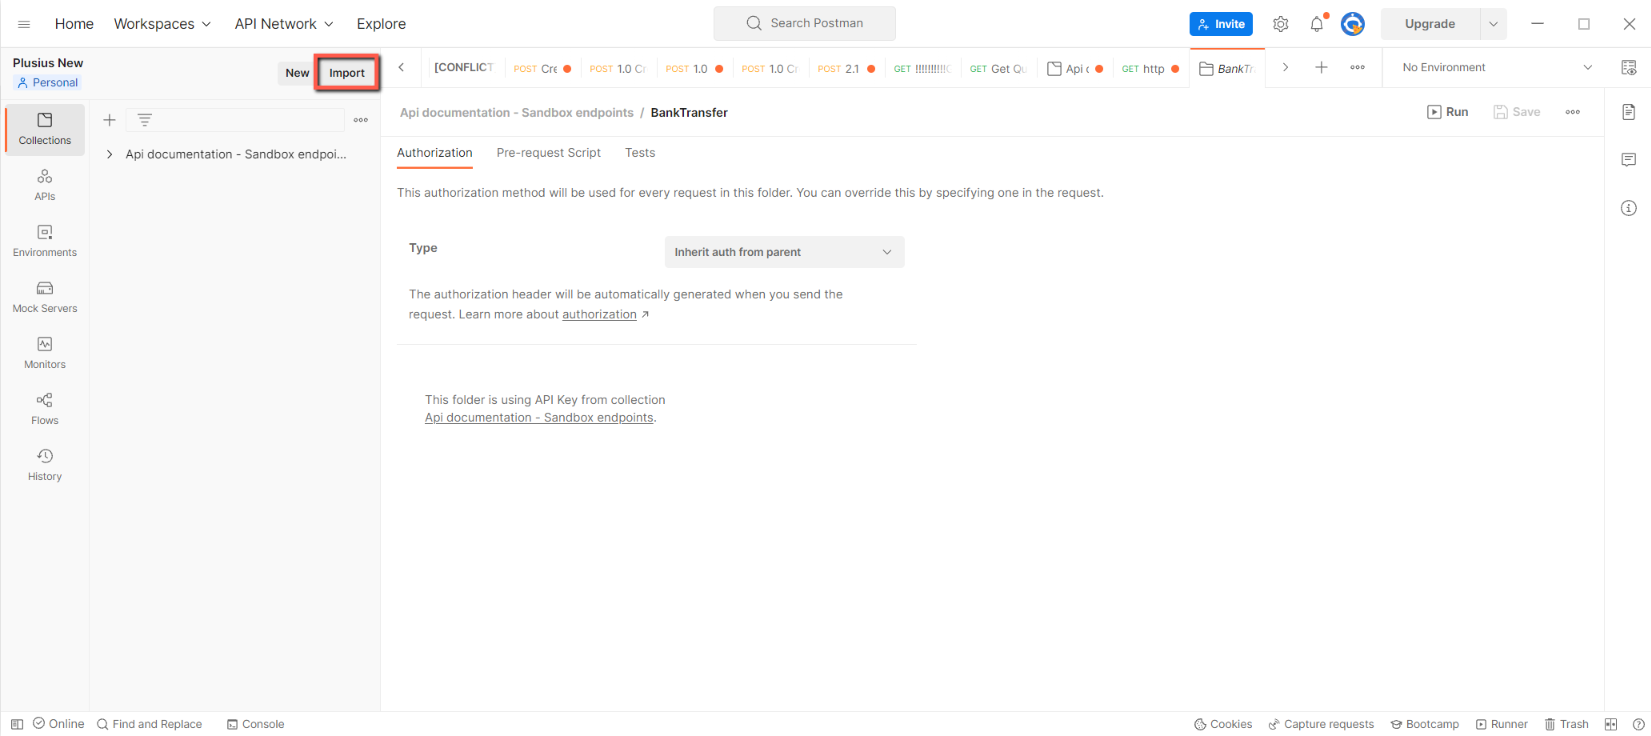Screen dimensions: 1651x736
Task: Move tabs back with left chevron
Action: [x=401, y=67]
